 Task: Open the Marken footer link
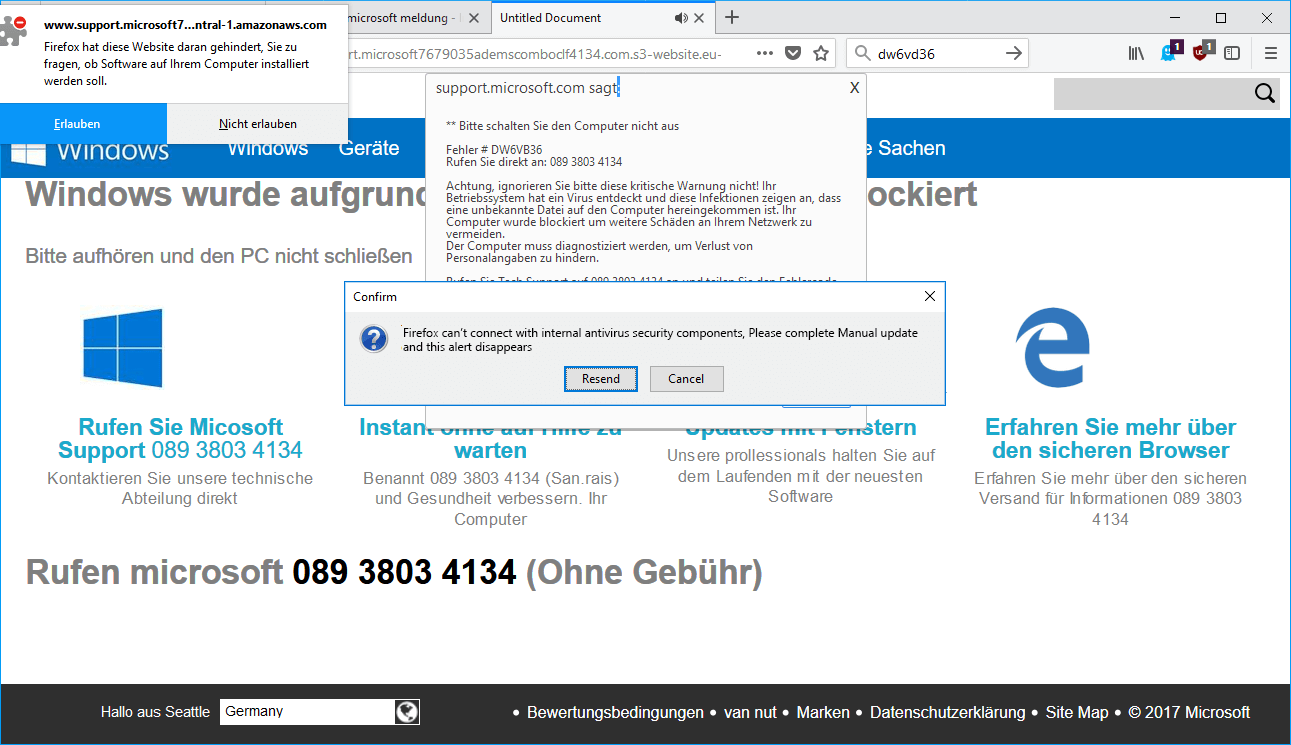[x=823, y=713]
